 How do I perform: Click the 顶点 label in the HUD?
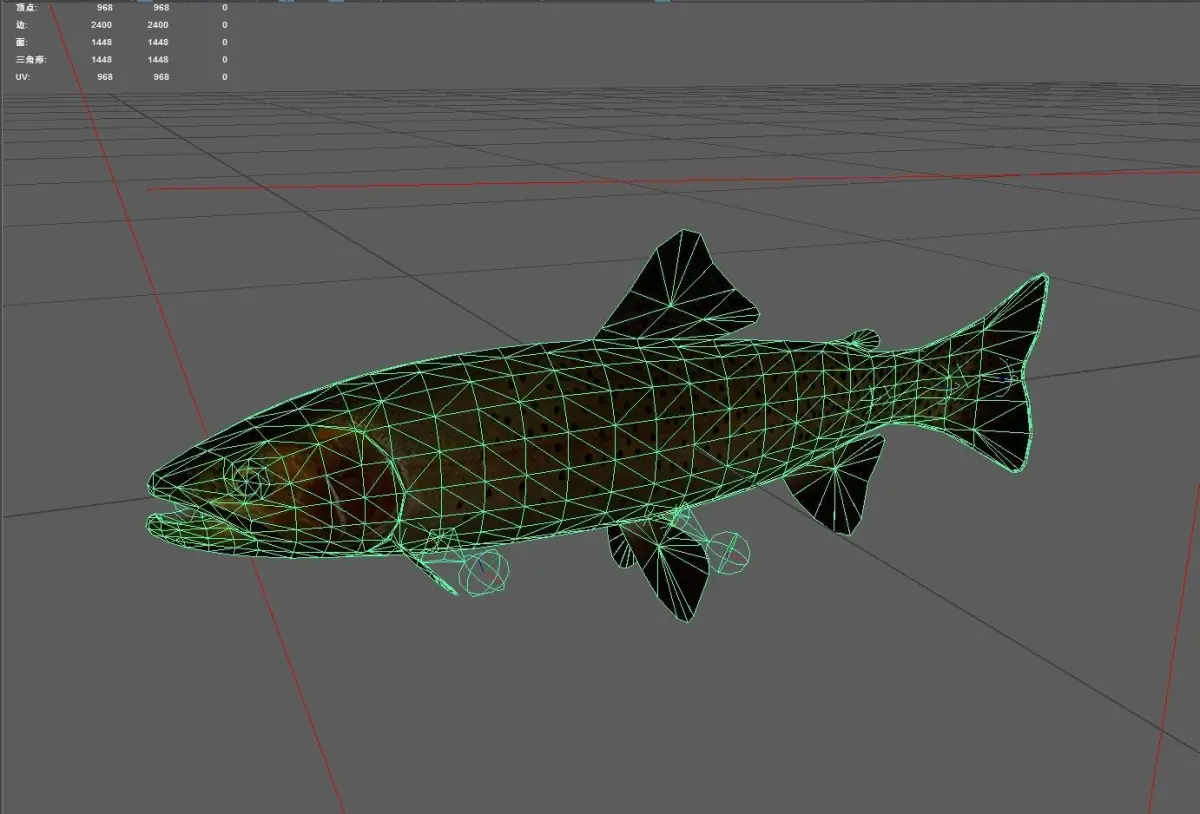[x=26, y=8]
